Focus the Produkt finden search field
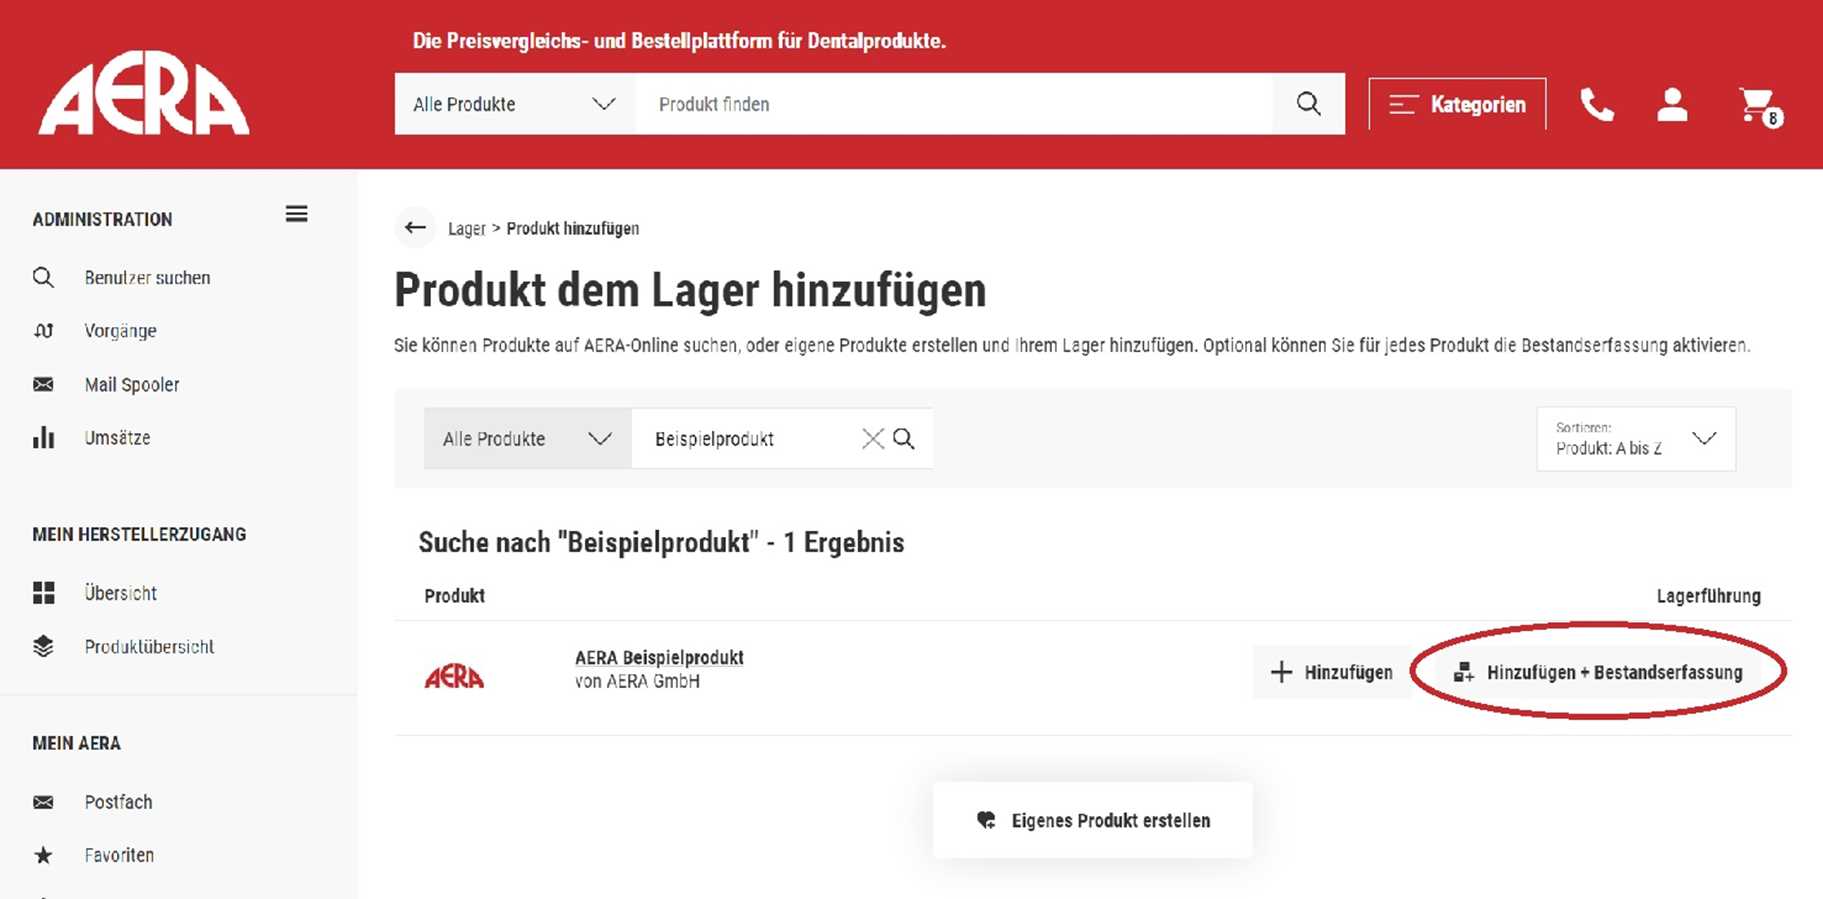The width and height of the screenshot is (1823, 899). coord(955,104)
